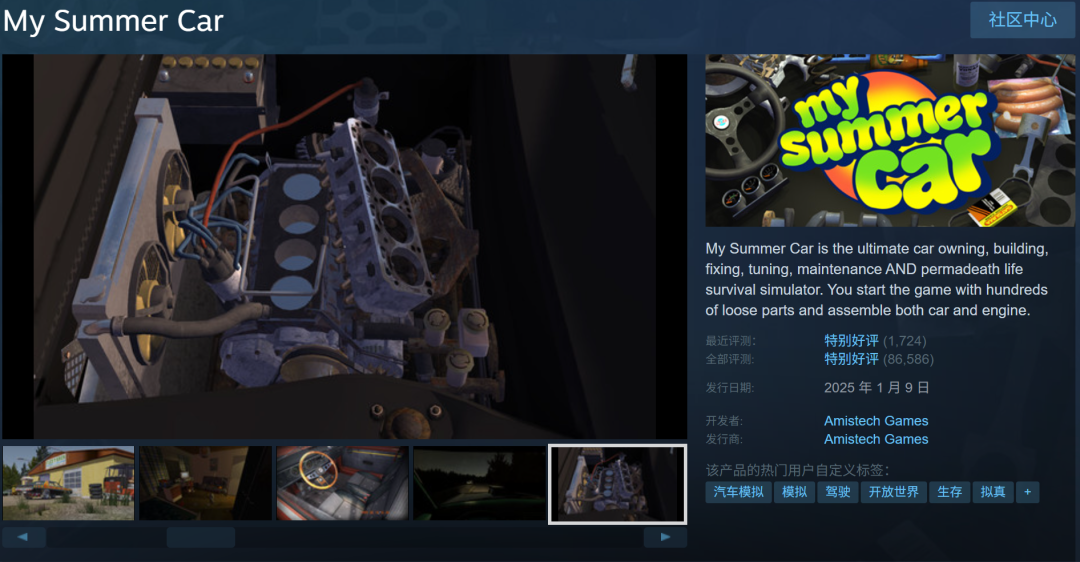This screenshot has height=562, width=1080.
Task: Click the 驾驶 tag
Action: [x=838, y=492]
